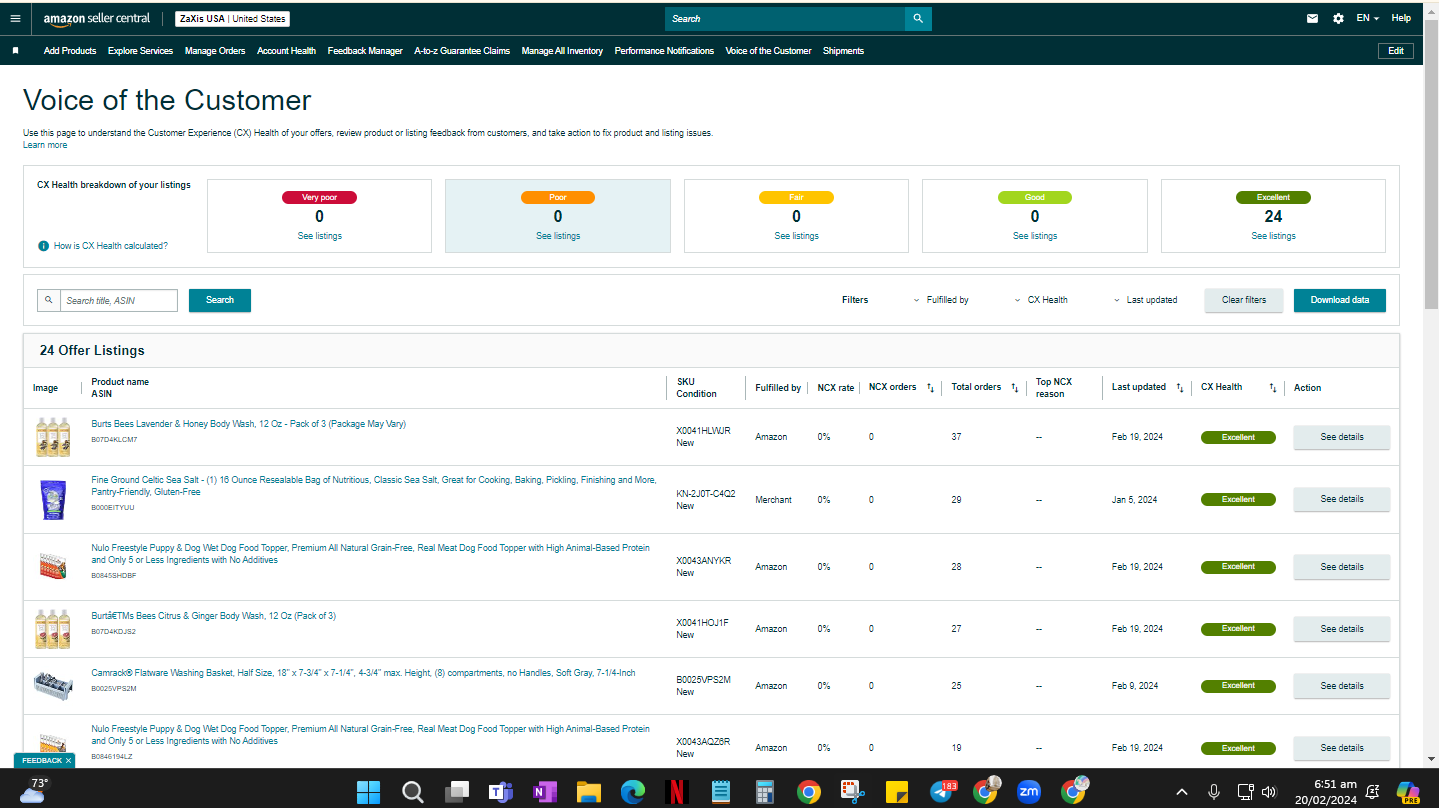Open Manage Orders

coord(215,51)
